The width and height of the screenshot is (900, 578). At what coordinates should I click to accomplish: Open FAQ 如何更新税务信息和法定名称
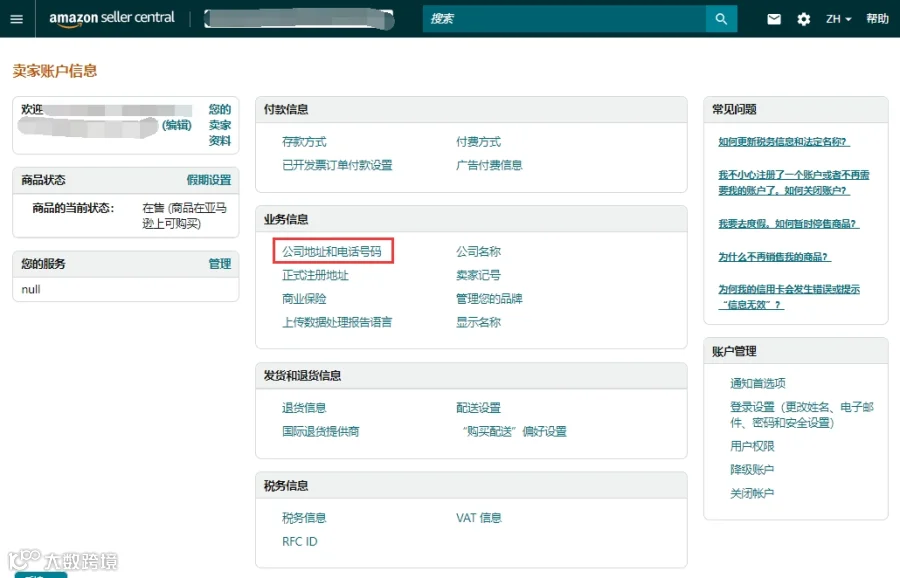pos(784,142)
